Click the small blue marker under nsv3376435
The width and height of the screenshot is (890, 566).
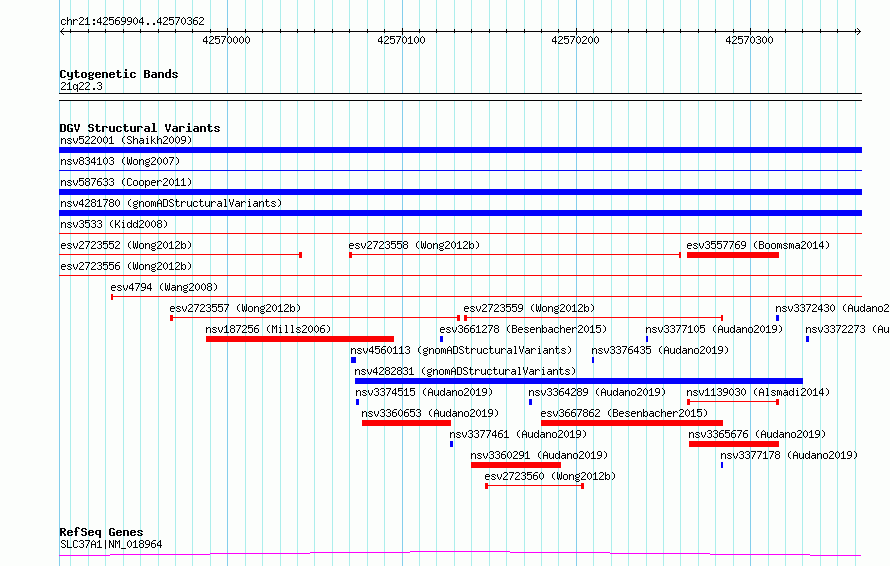point(593,360)
